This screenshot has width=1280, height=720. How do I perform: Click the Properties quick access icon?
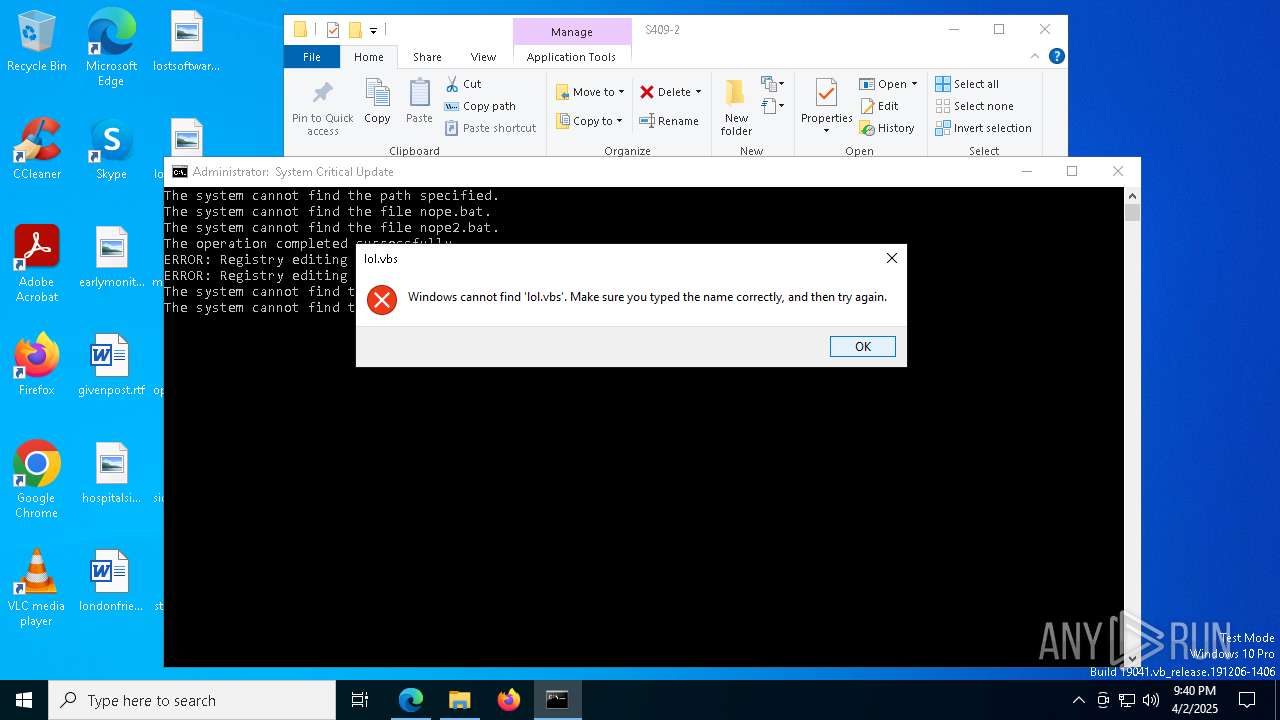pos(333,30)
